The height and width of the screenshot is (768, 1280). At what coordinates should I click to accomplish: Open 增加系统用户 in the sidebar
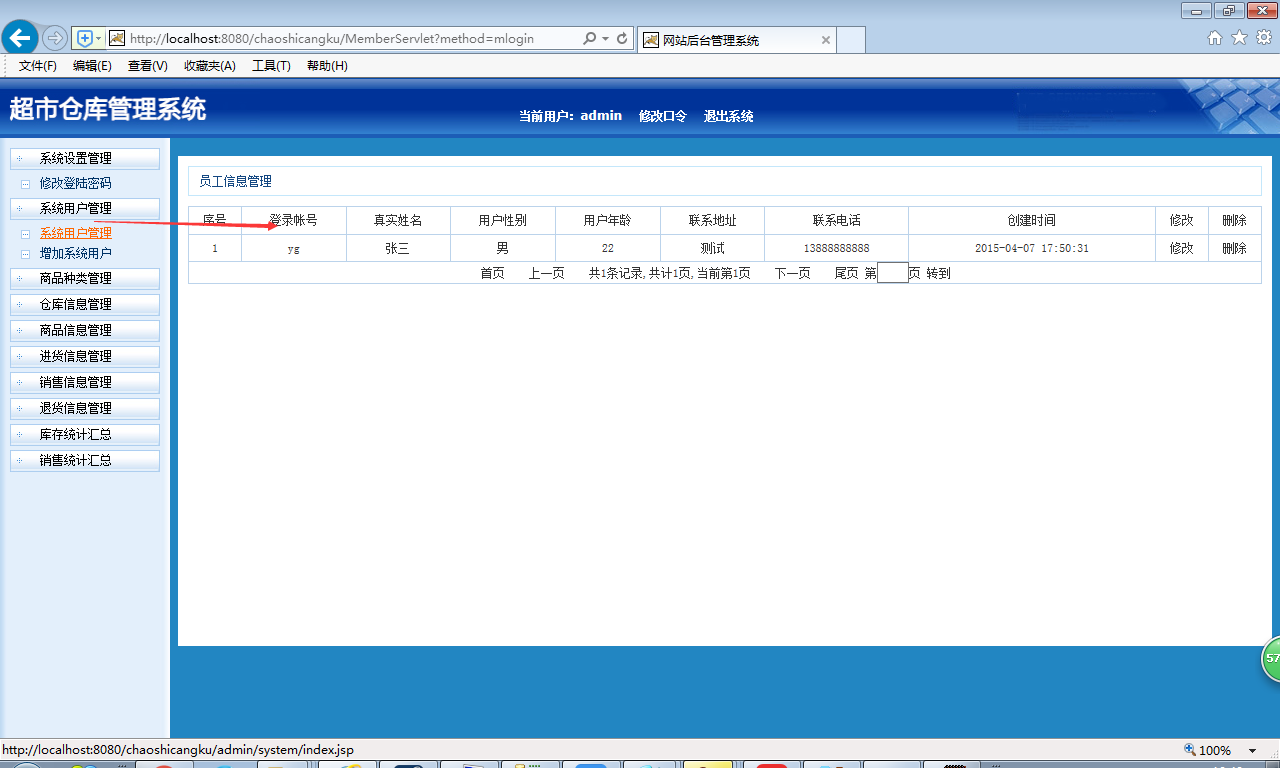[x=75, y=254]
